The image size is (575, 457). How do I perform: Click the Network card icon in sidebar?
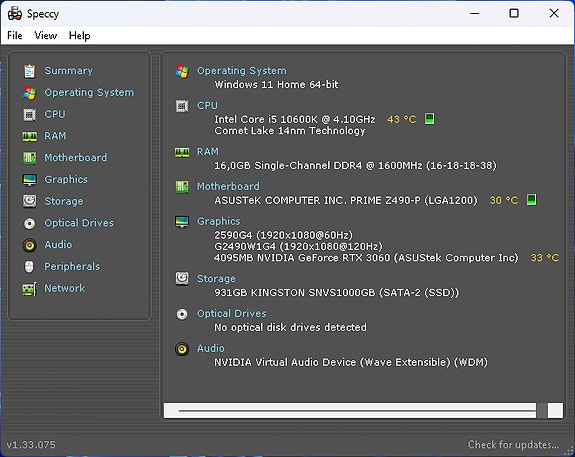pyautogui.click(x=29, y=289)
